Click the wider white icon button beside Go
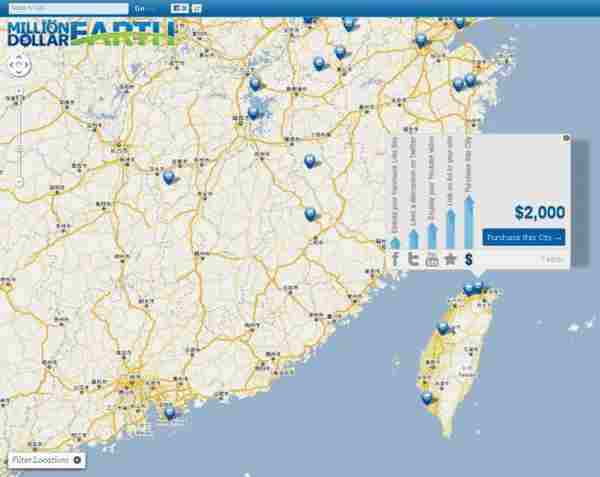600x477 pixels. pos(179,8)
